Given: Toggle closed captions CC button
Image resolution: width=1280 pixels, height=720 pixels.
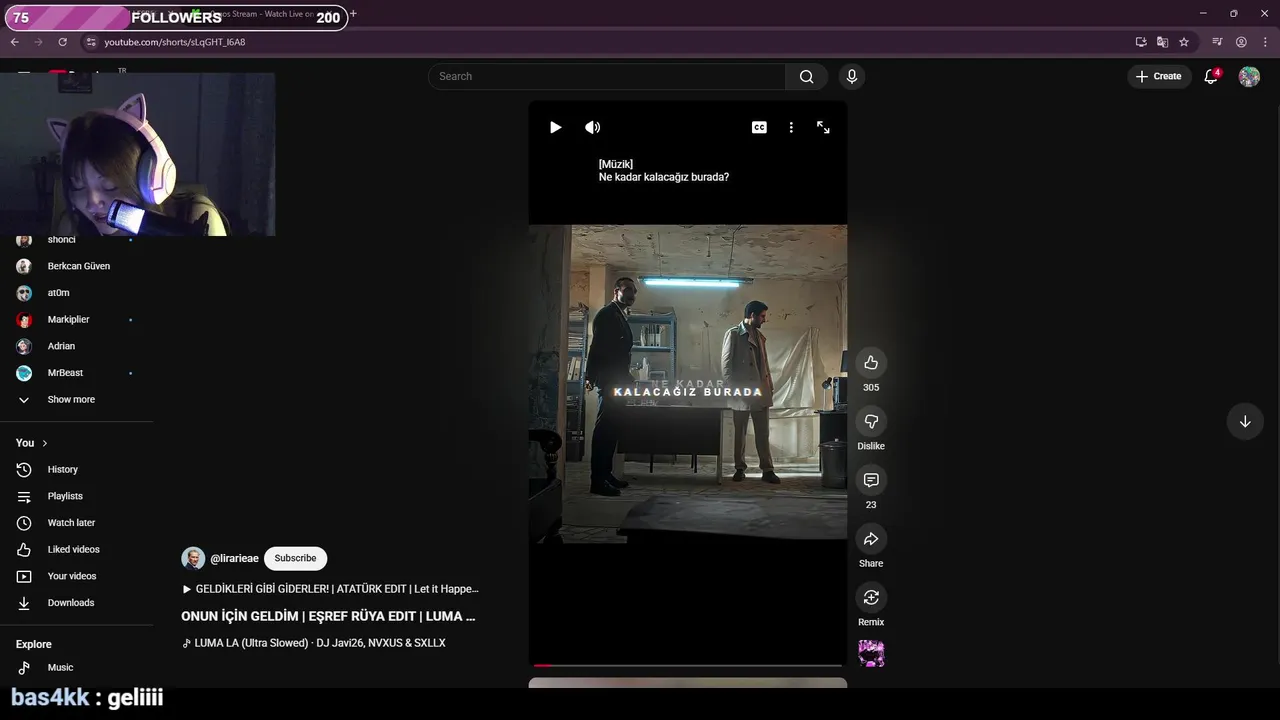Looking at the screenshot, I should [x=759, y=127].
